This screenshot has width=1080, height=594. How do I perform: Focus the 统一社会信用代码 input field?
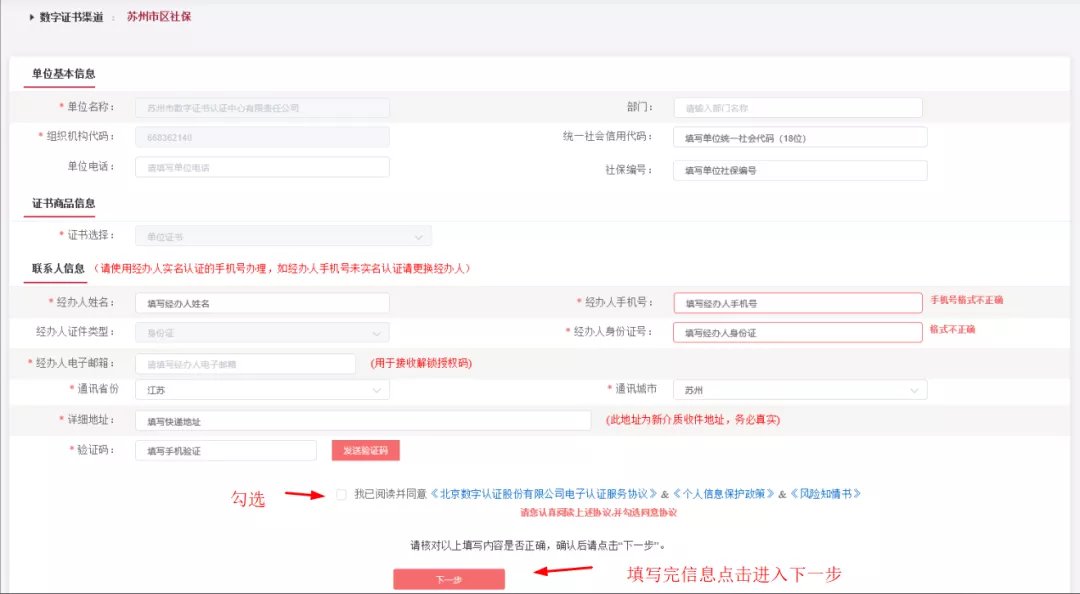800,137
